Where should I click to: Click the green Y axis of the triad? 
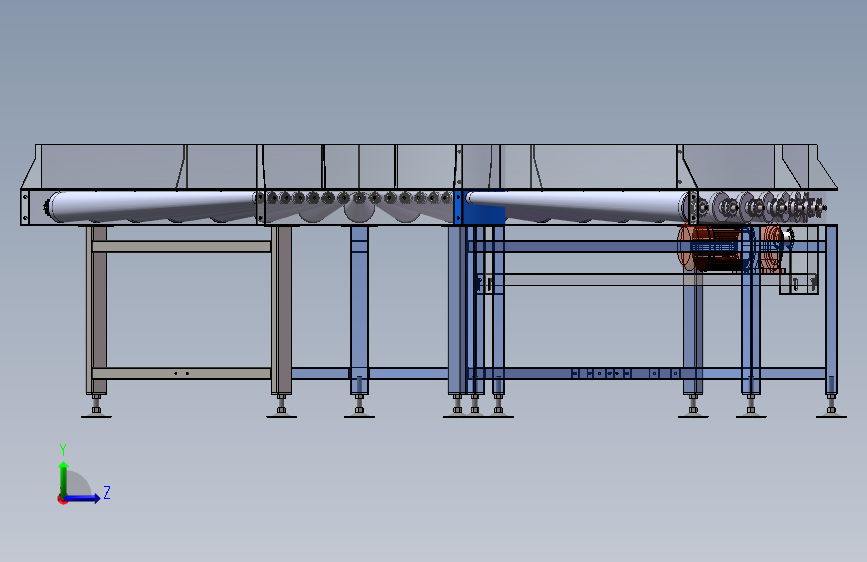pos(64,479)
